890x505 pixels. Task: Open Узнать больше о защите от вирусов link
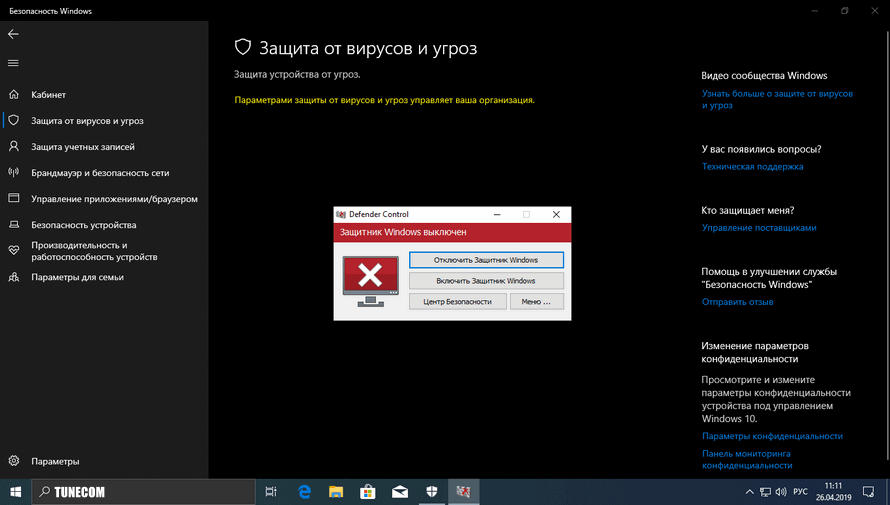777,99
